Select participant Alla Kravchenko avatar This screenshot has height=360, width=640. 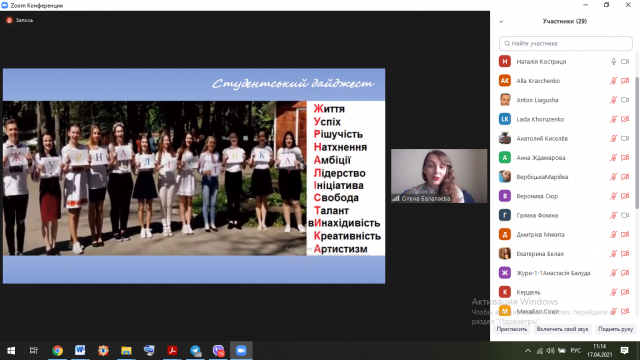point(505,81)
